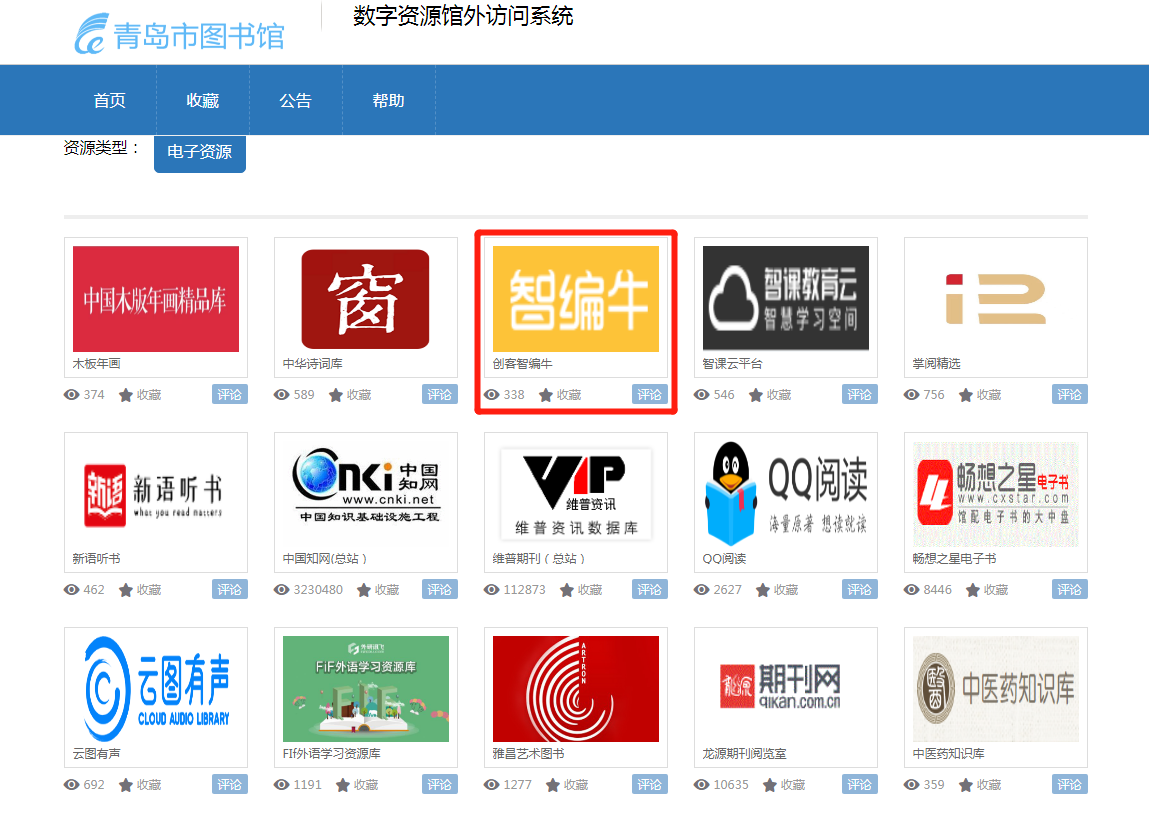The width and height of the screenshot is (1149, 817).
Task: Click the 畅想之星电子书 logo image
Action: click(996, 494)
